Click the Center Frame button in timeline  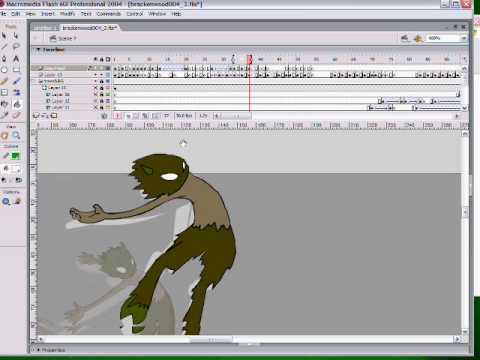click(117, 116)
